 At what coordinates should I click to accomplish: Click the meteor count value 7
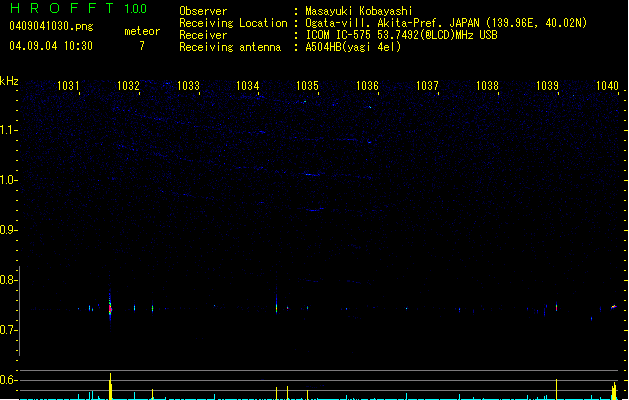coord(142,46)
